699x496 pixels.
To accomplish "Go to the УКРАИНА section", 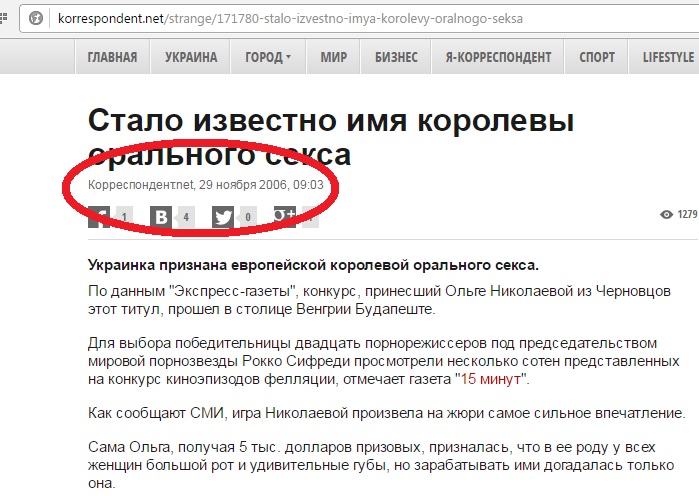I will (189, 57).
